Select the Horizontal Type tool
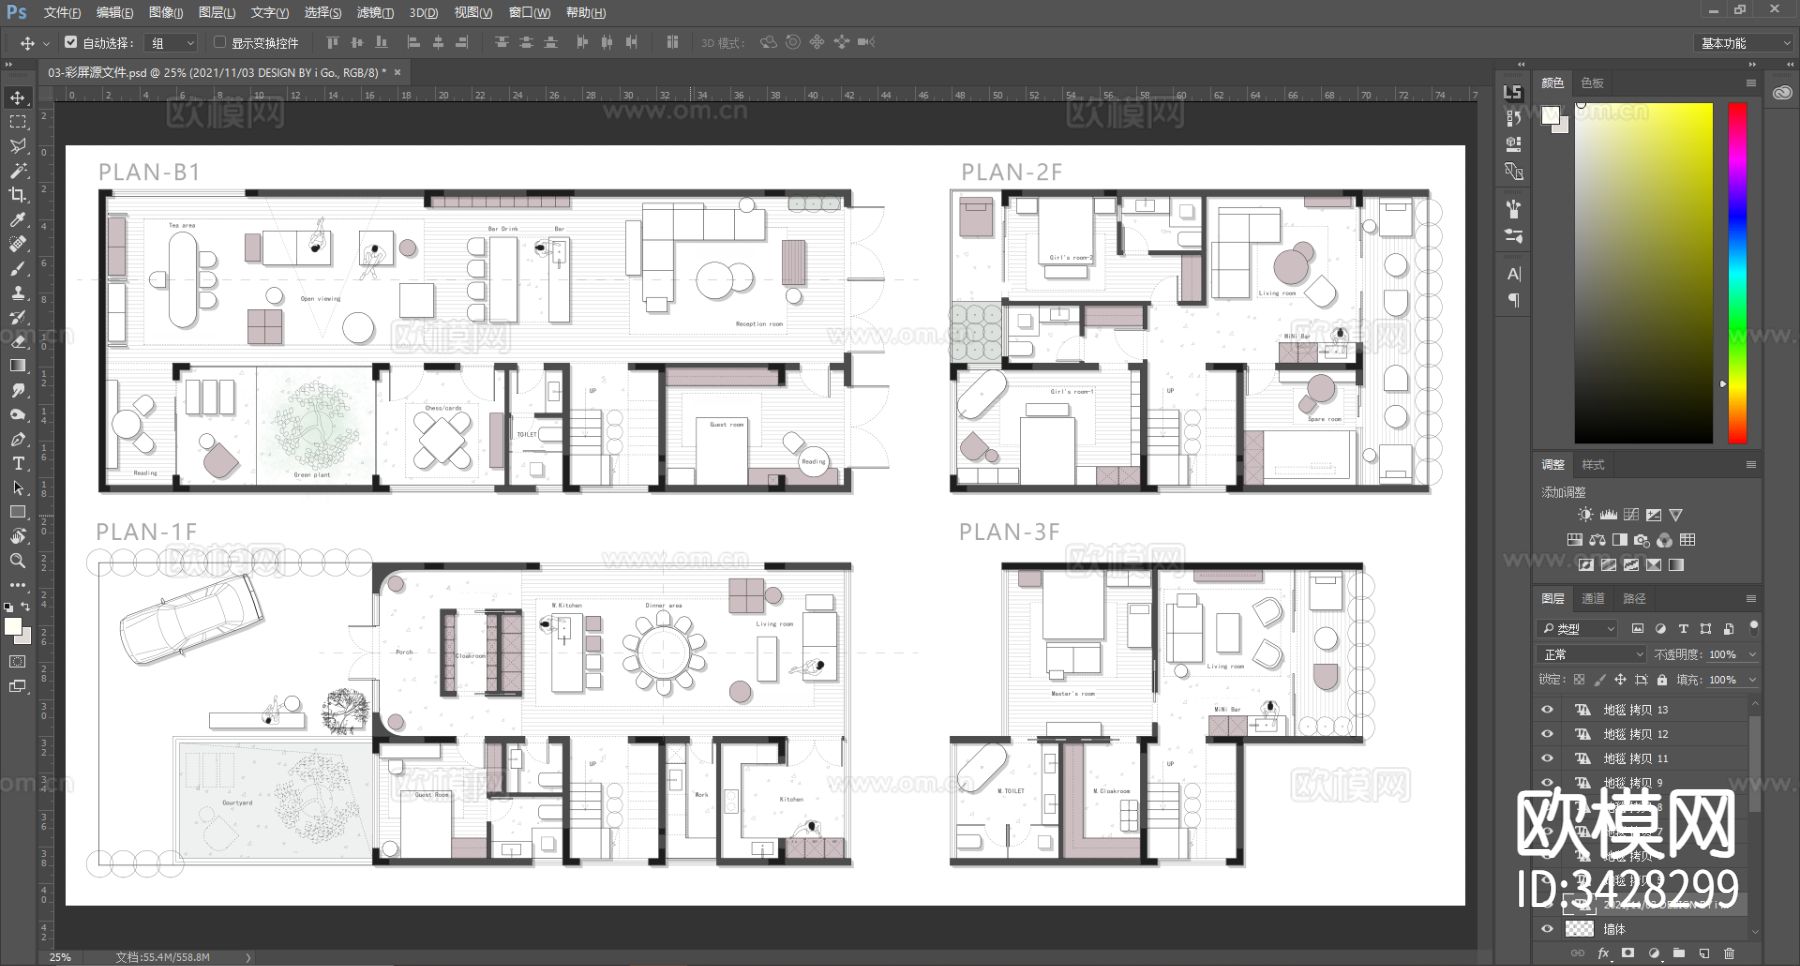1800x966 pixels. [18, 463]
